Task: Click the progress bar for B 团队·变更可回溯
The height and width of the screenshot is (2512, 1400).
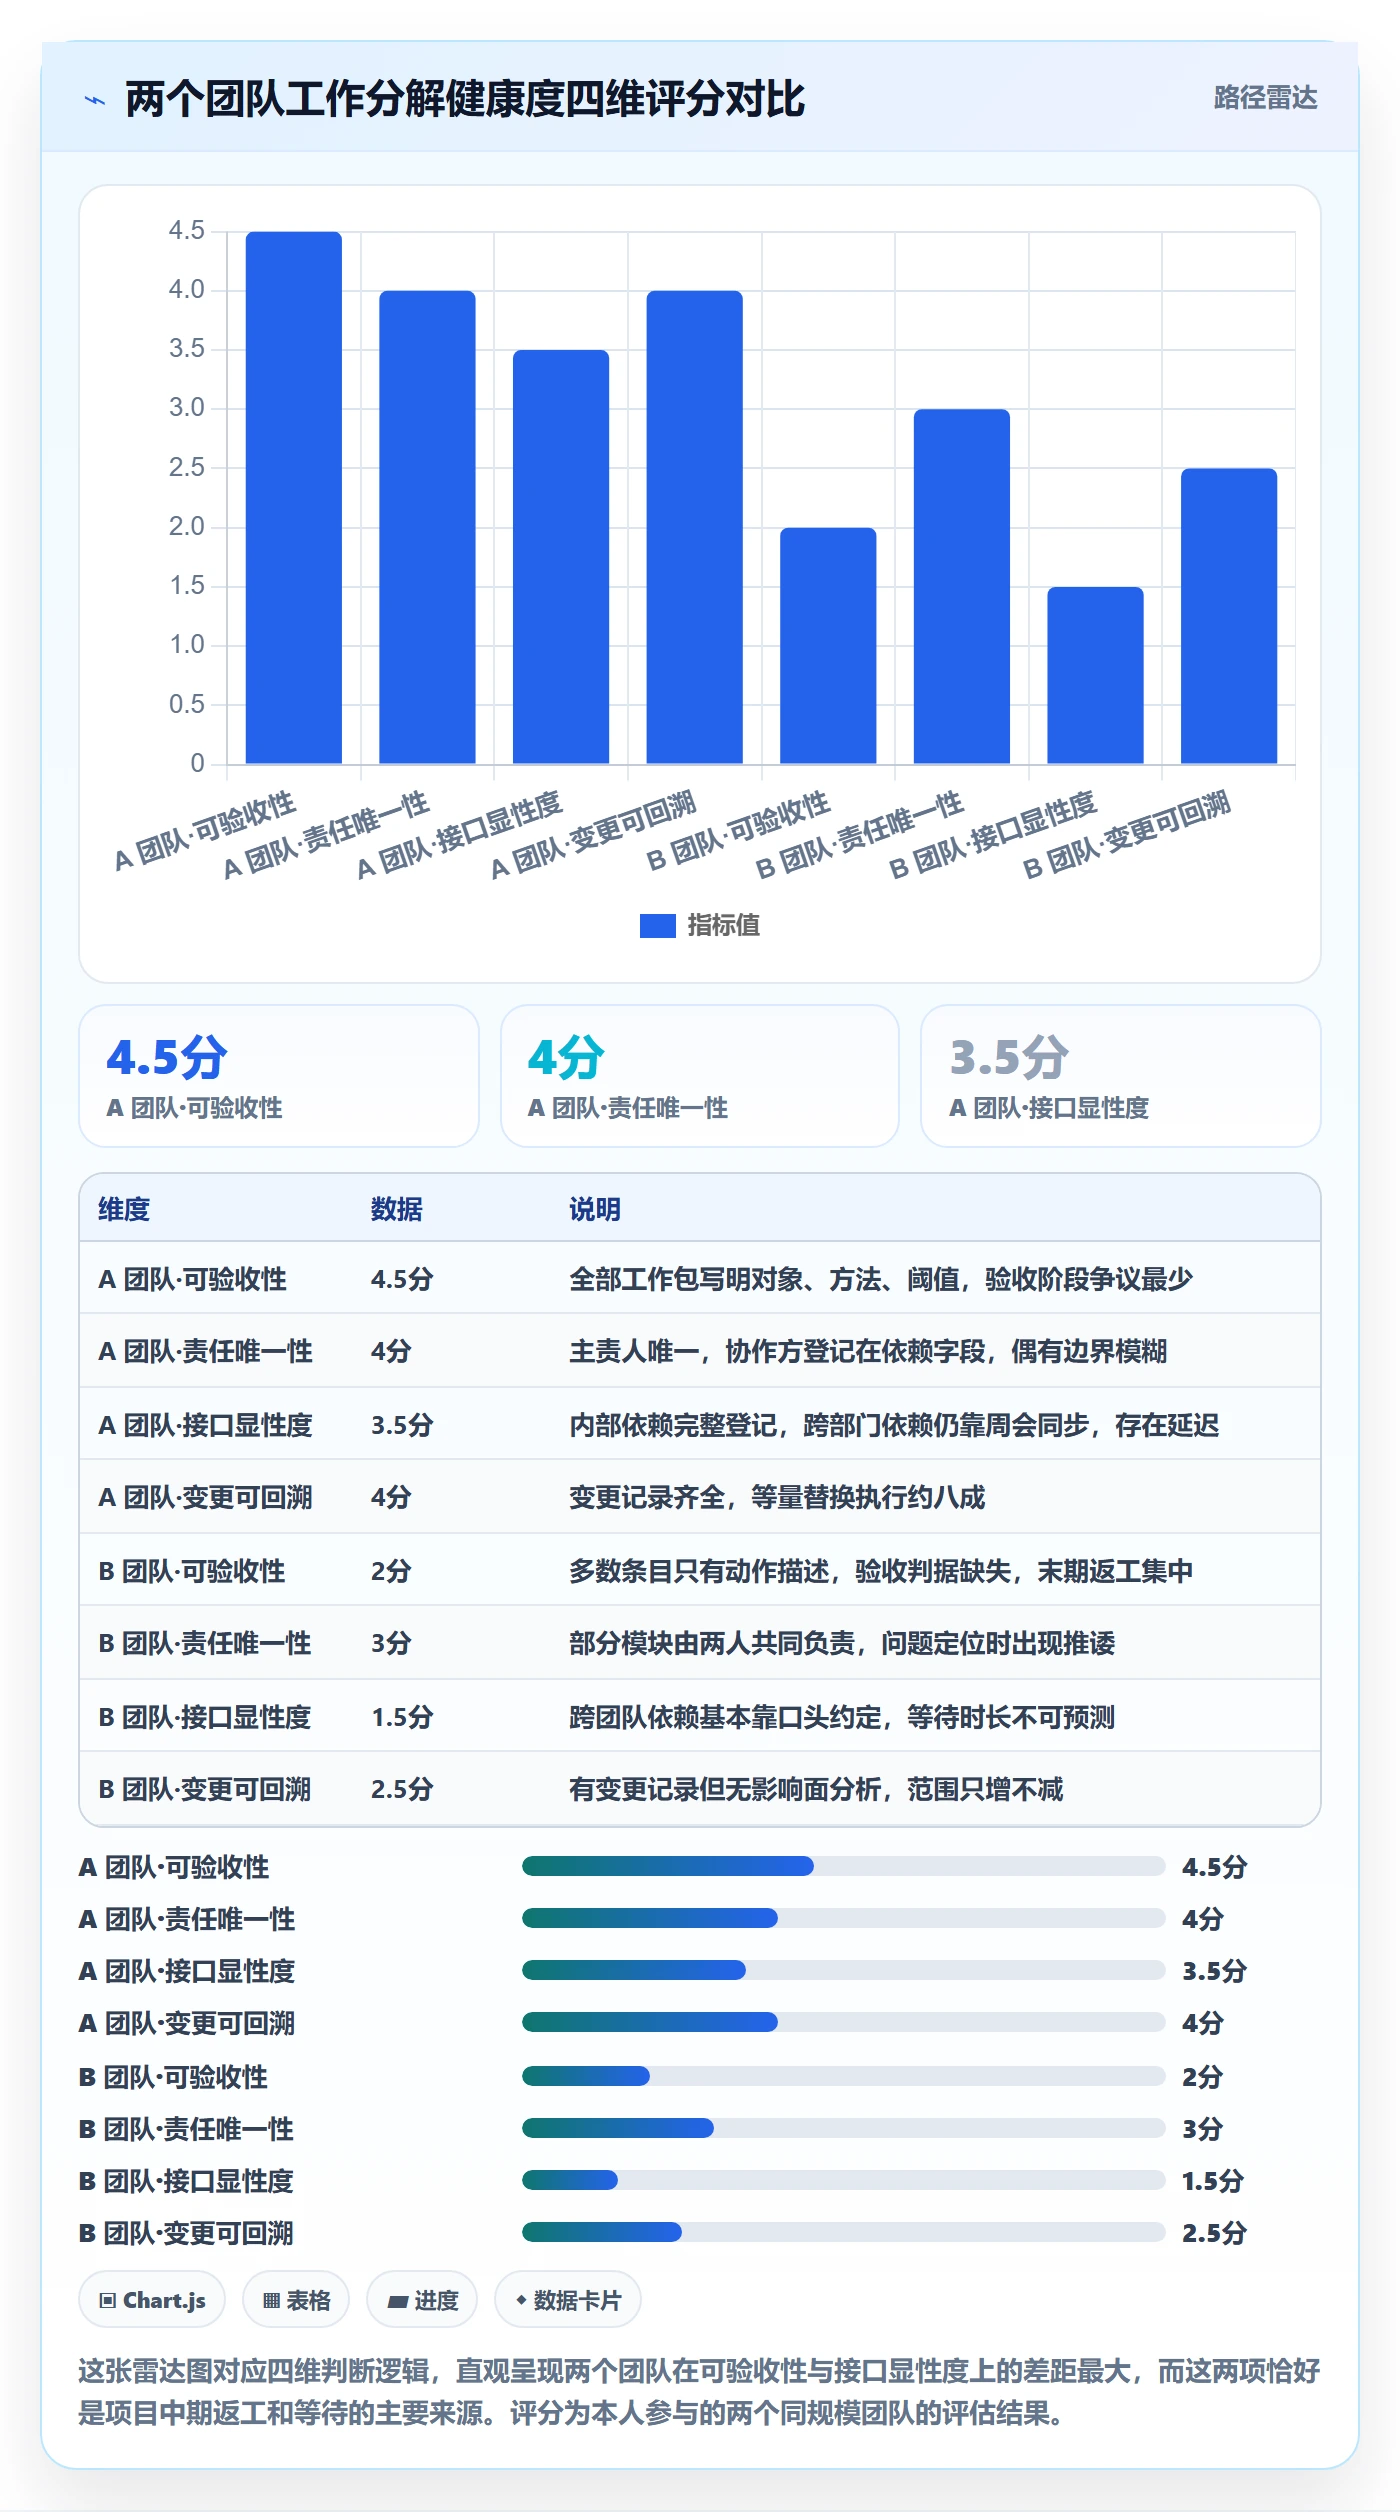Action: pos(843,2232)
